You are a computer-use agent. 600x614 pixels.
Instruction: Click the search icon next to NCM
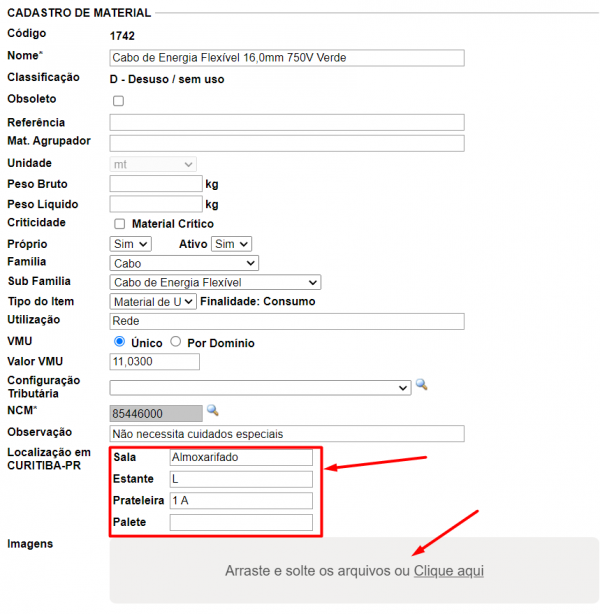(x=211, y=410)
